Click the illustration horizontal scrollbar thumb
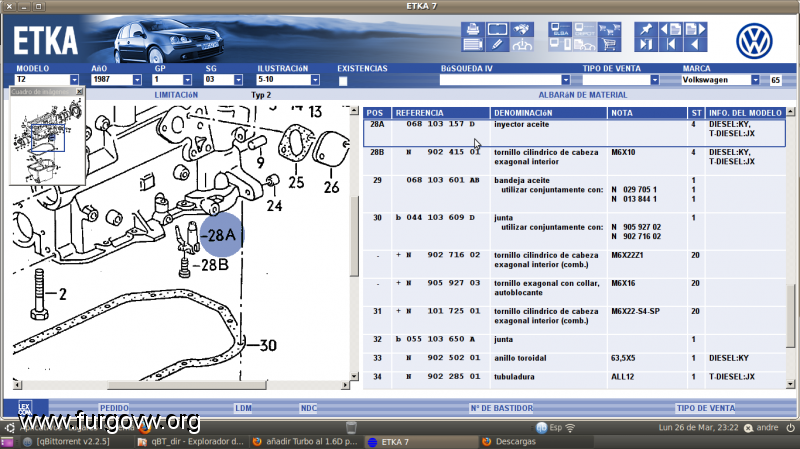This screenshot has width=800, height=449. pyautogui.click(x=187, y=385)
